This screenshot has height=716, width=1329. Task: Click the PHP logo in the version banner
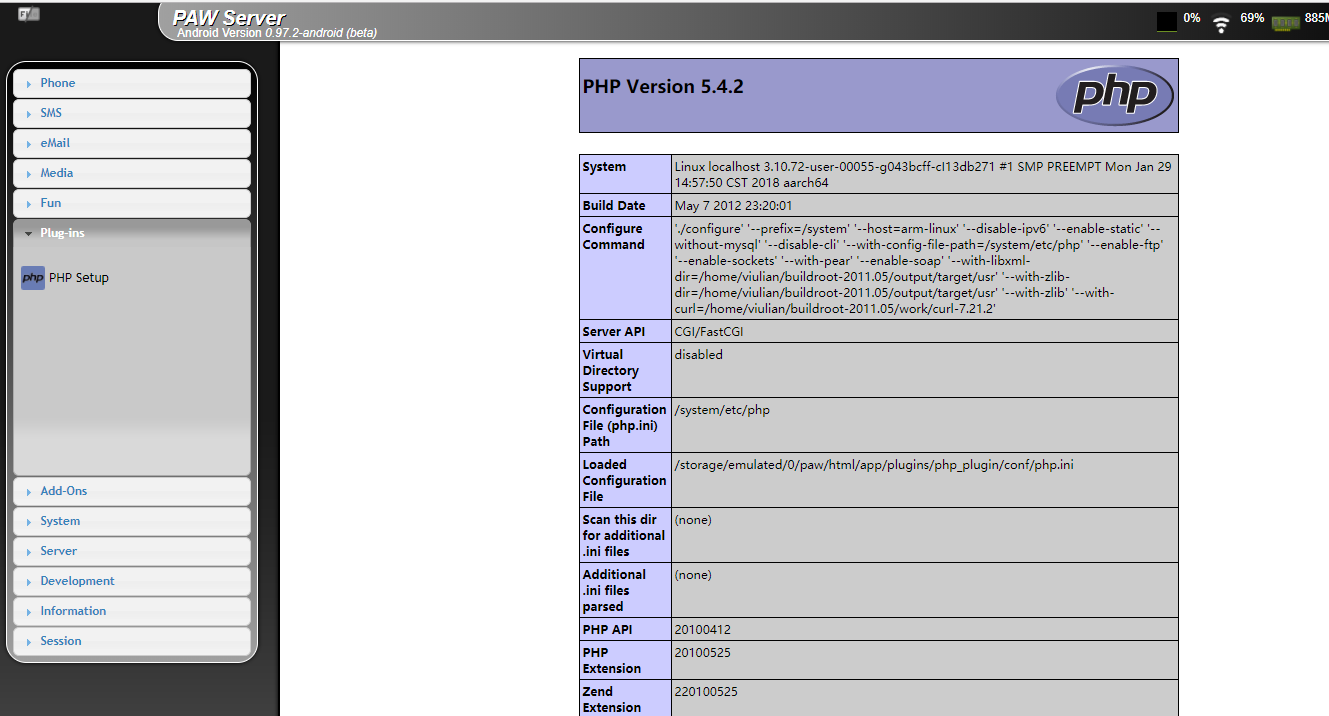[x=1113, y=95]
